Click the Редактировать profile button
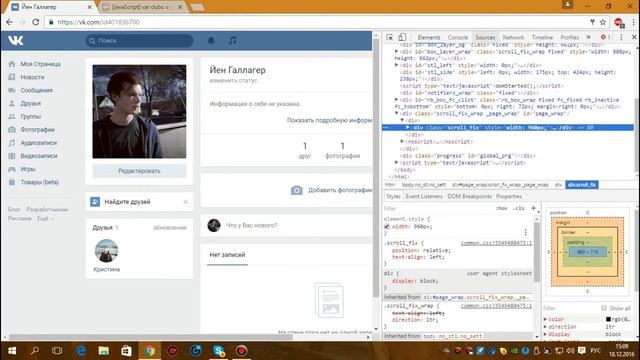Image resolution: width=640 pixels, height=360 pixels. (139, 171)
